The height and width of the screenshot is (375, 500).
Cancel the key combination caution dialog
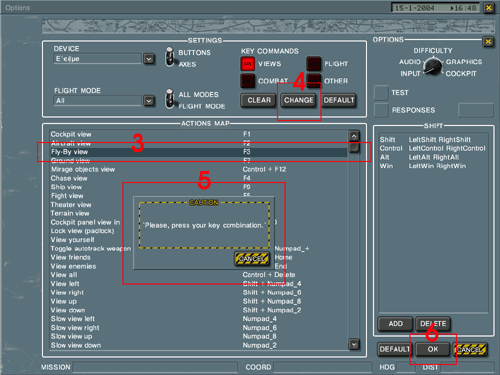tap(252, 259)
